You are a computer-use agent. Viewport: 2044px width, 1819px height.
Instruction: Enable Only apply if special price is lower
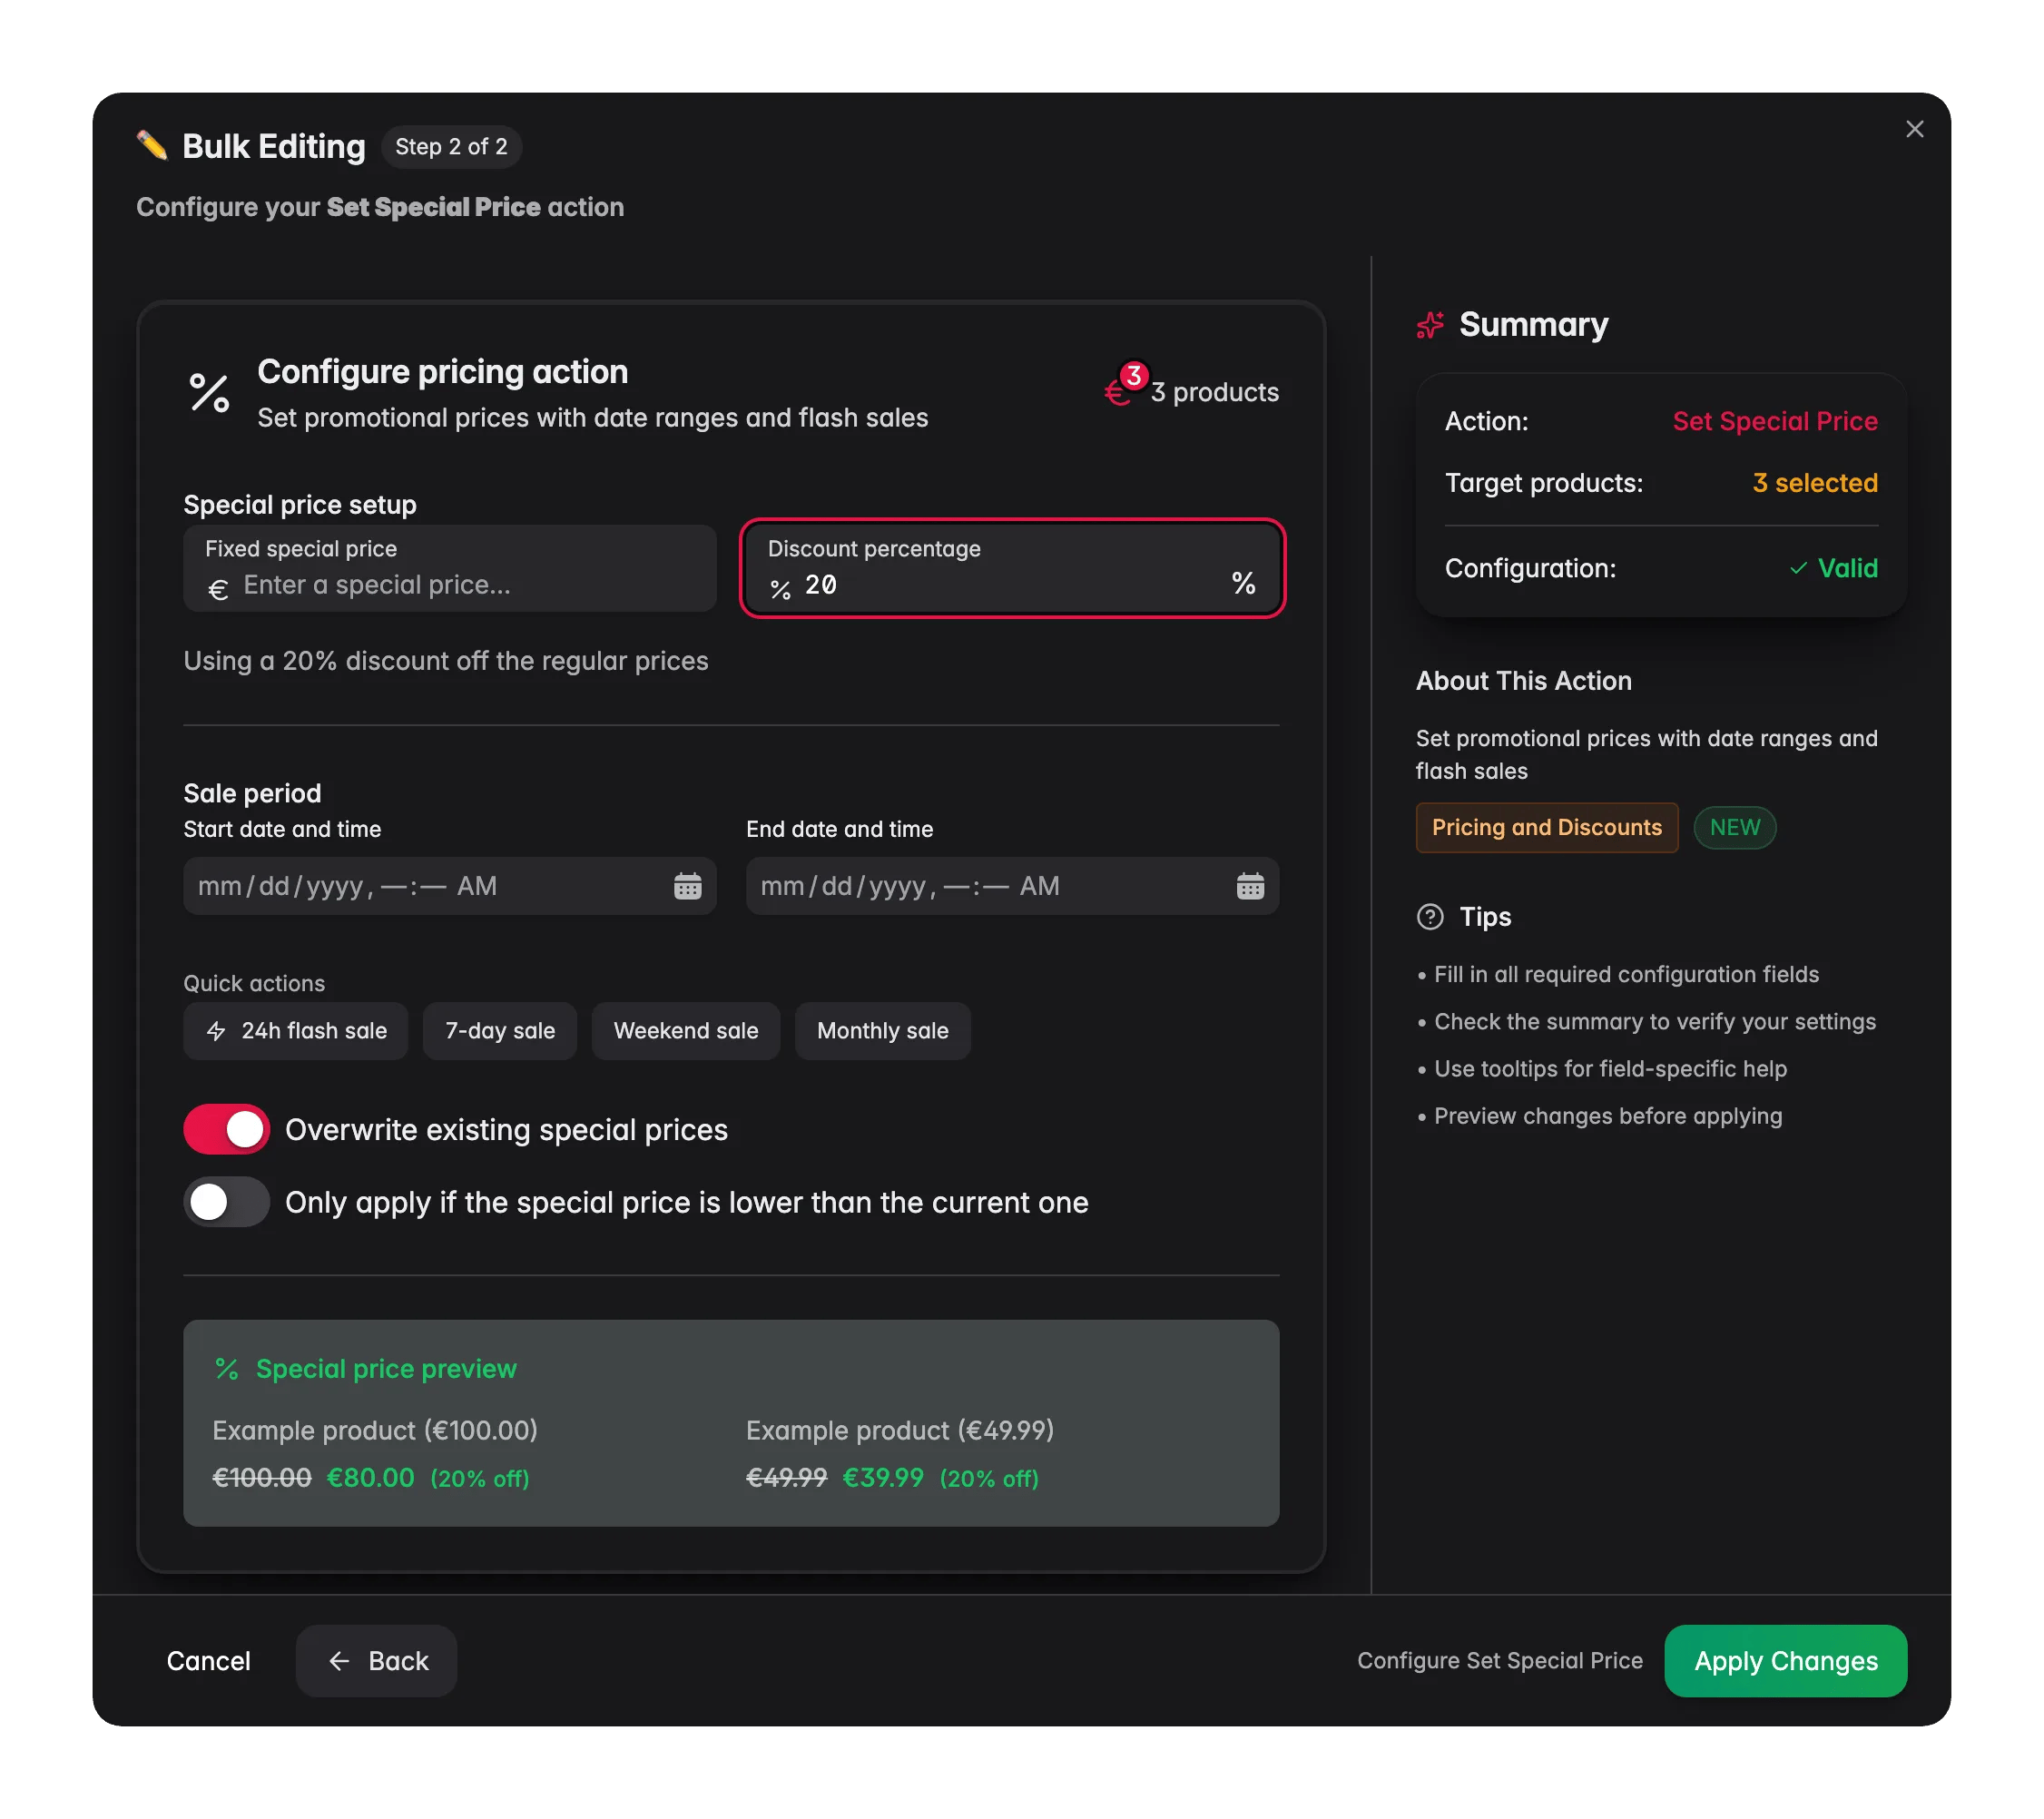click(227, 1203)
